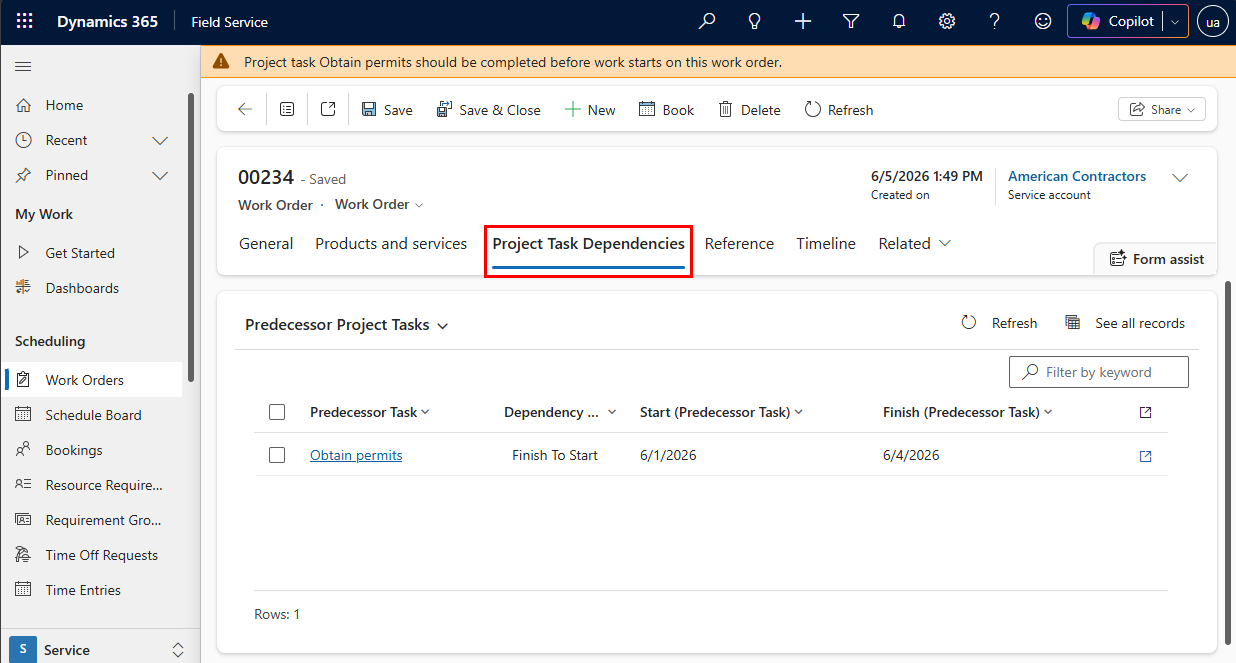Screen dimensions: 1236x663
Task: Open the ua user account avatar
Action: point(1213,21)
